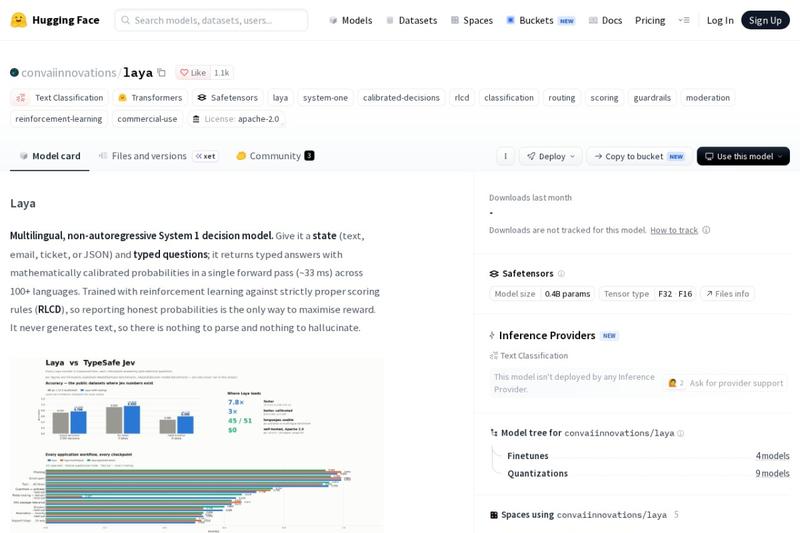Expand the Deploy dropdown
The width and height of the screenshot is (800, 533).
coord(551,156)
